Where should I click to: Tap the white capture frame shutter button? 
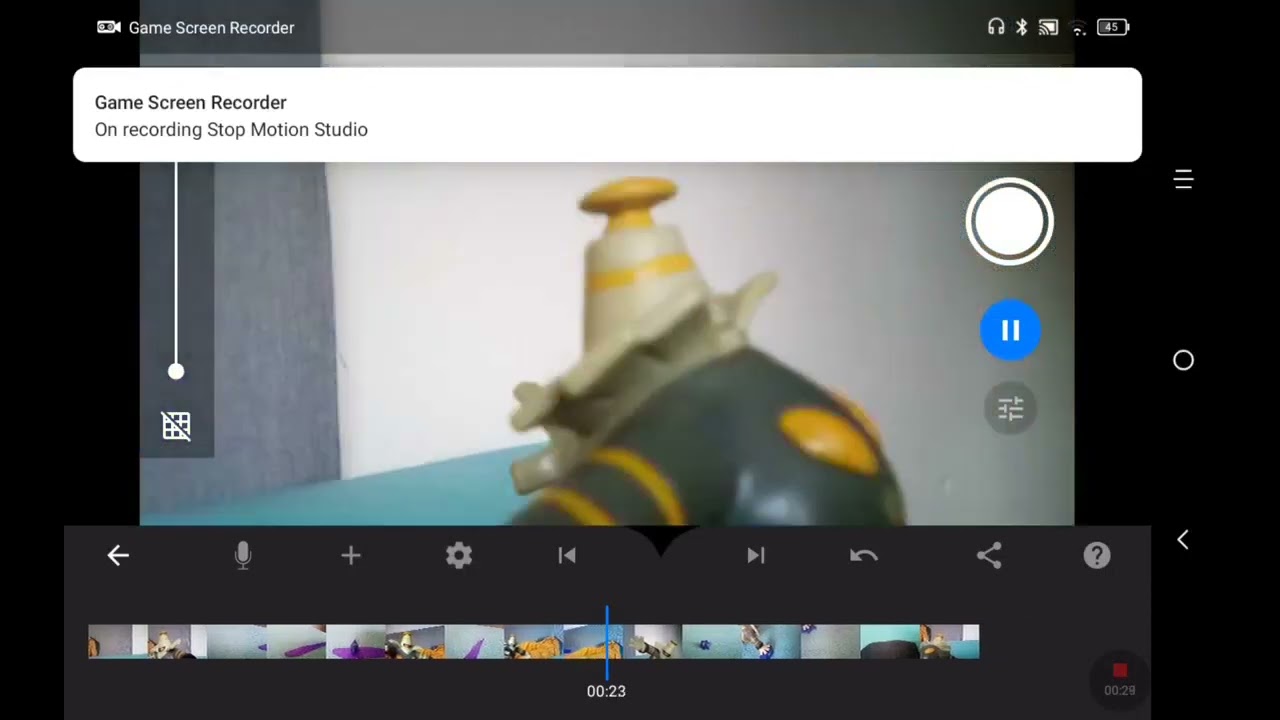click(1009, 222)
